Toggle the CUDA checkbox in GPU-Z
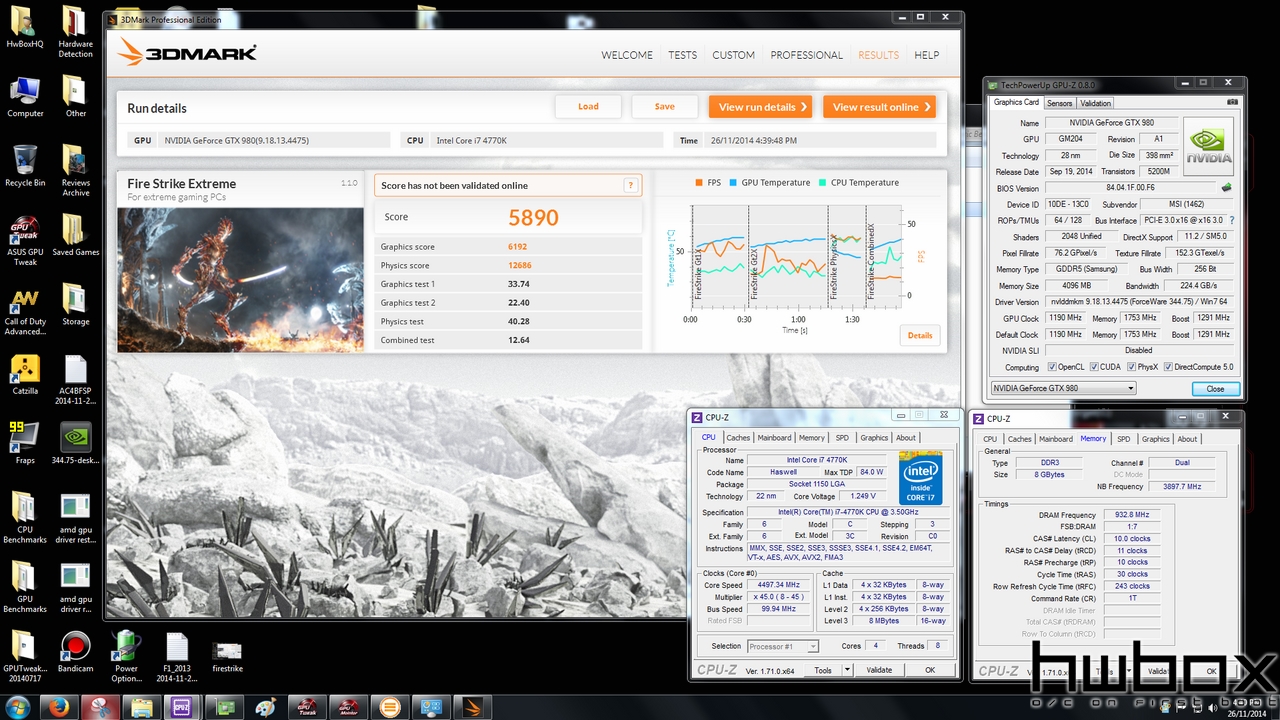 [x=1097, y=367]
